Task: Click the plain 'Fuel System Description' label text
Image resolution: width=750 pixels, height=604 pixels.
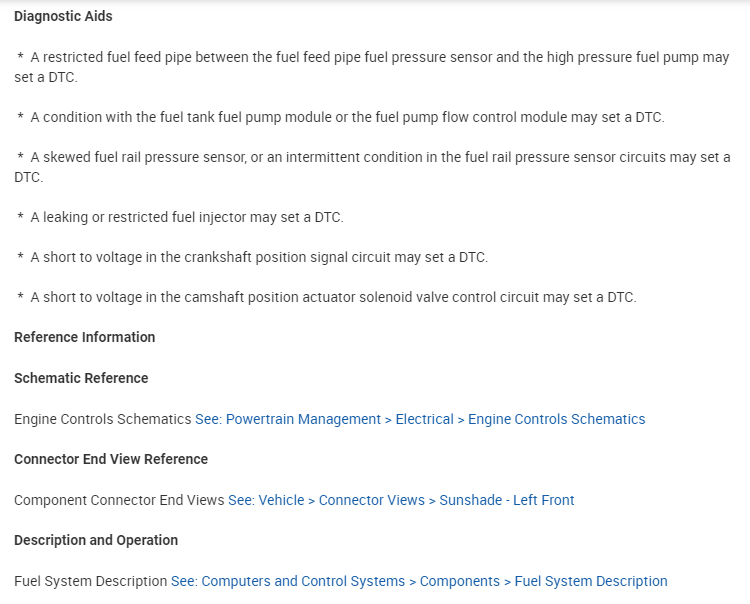Action: point(90,581)
